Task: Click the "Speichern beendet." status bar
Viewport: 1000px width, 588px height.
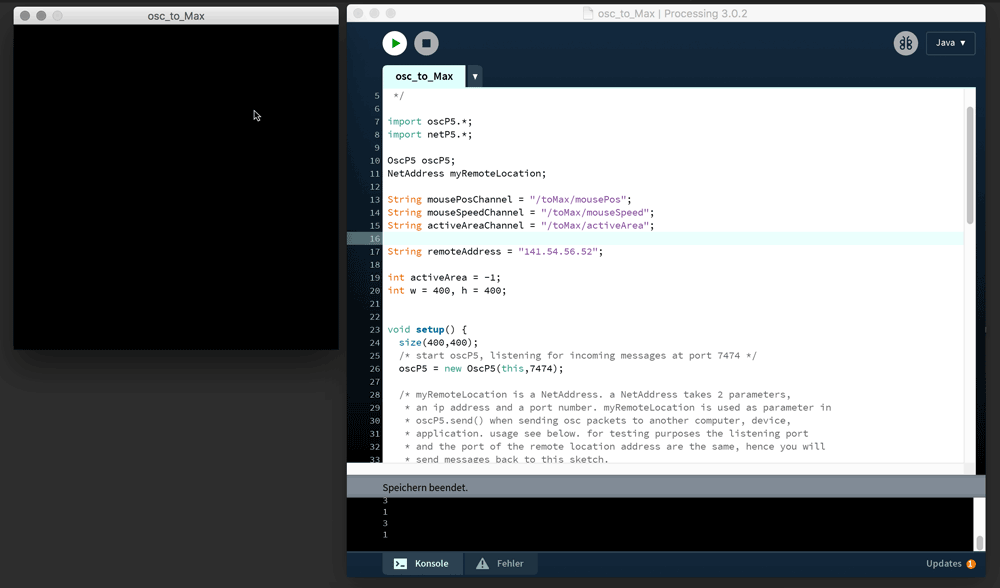Action: [x=425, y=487]
